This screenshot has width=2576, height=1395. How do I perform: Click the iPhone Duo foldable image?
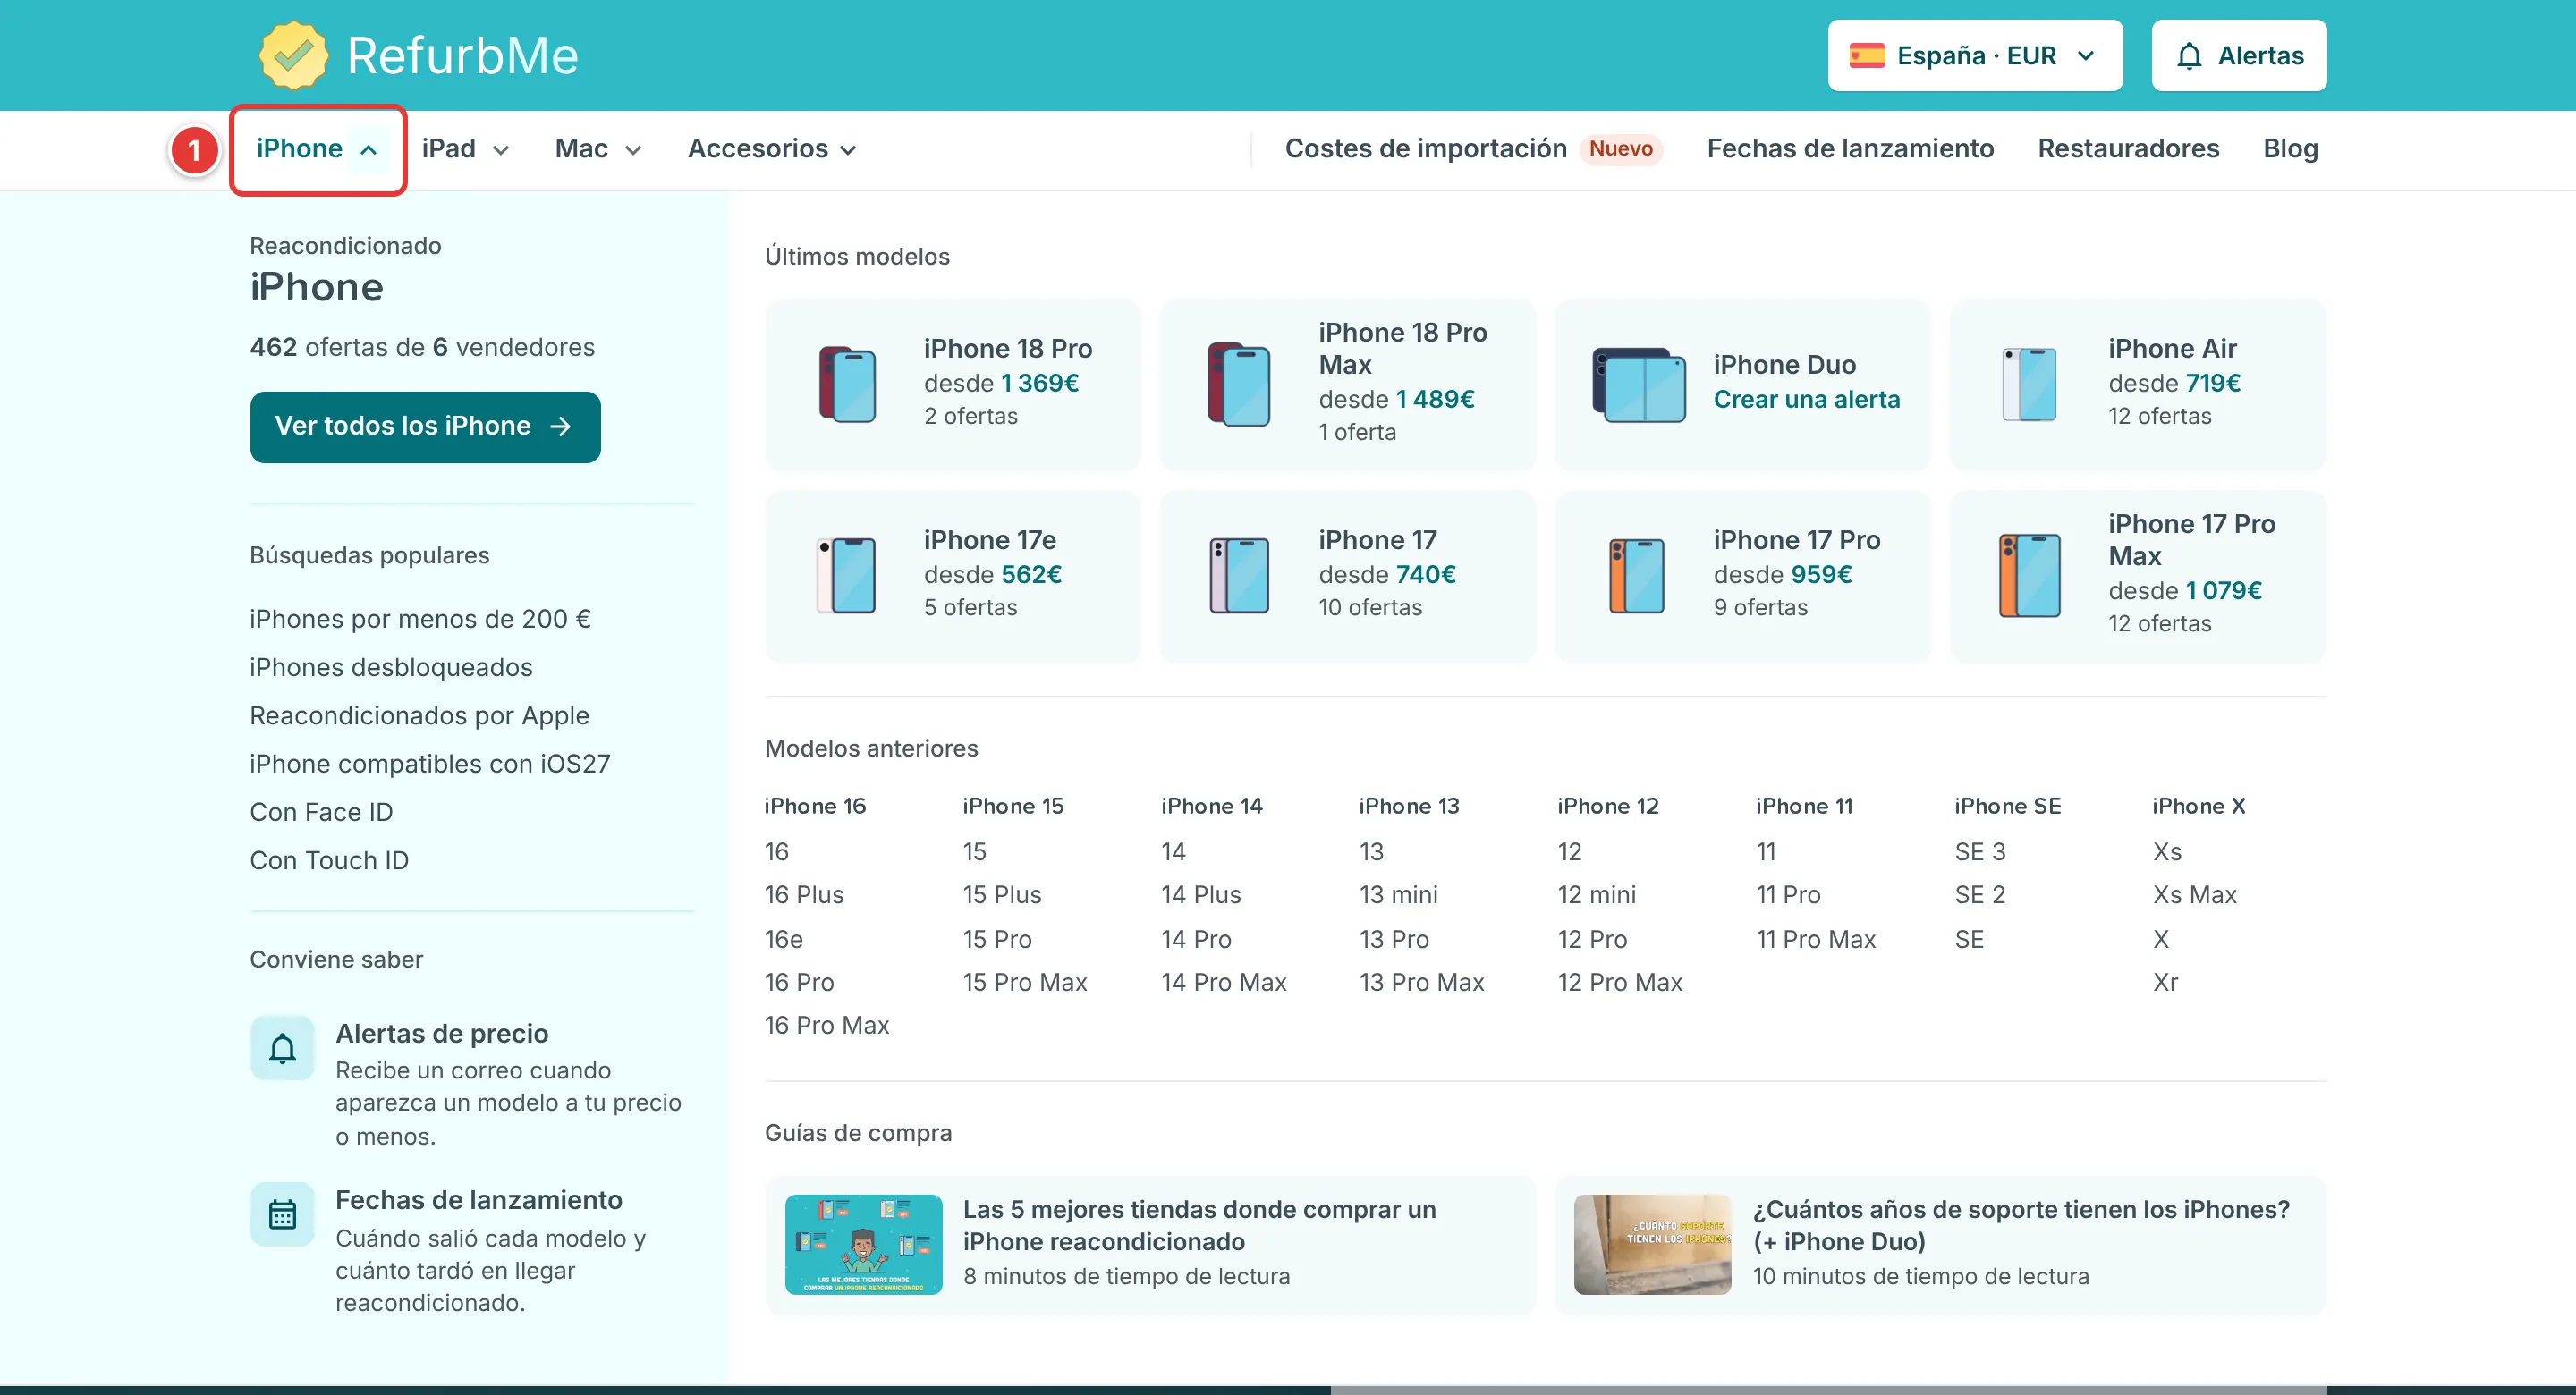point(1638,384)
